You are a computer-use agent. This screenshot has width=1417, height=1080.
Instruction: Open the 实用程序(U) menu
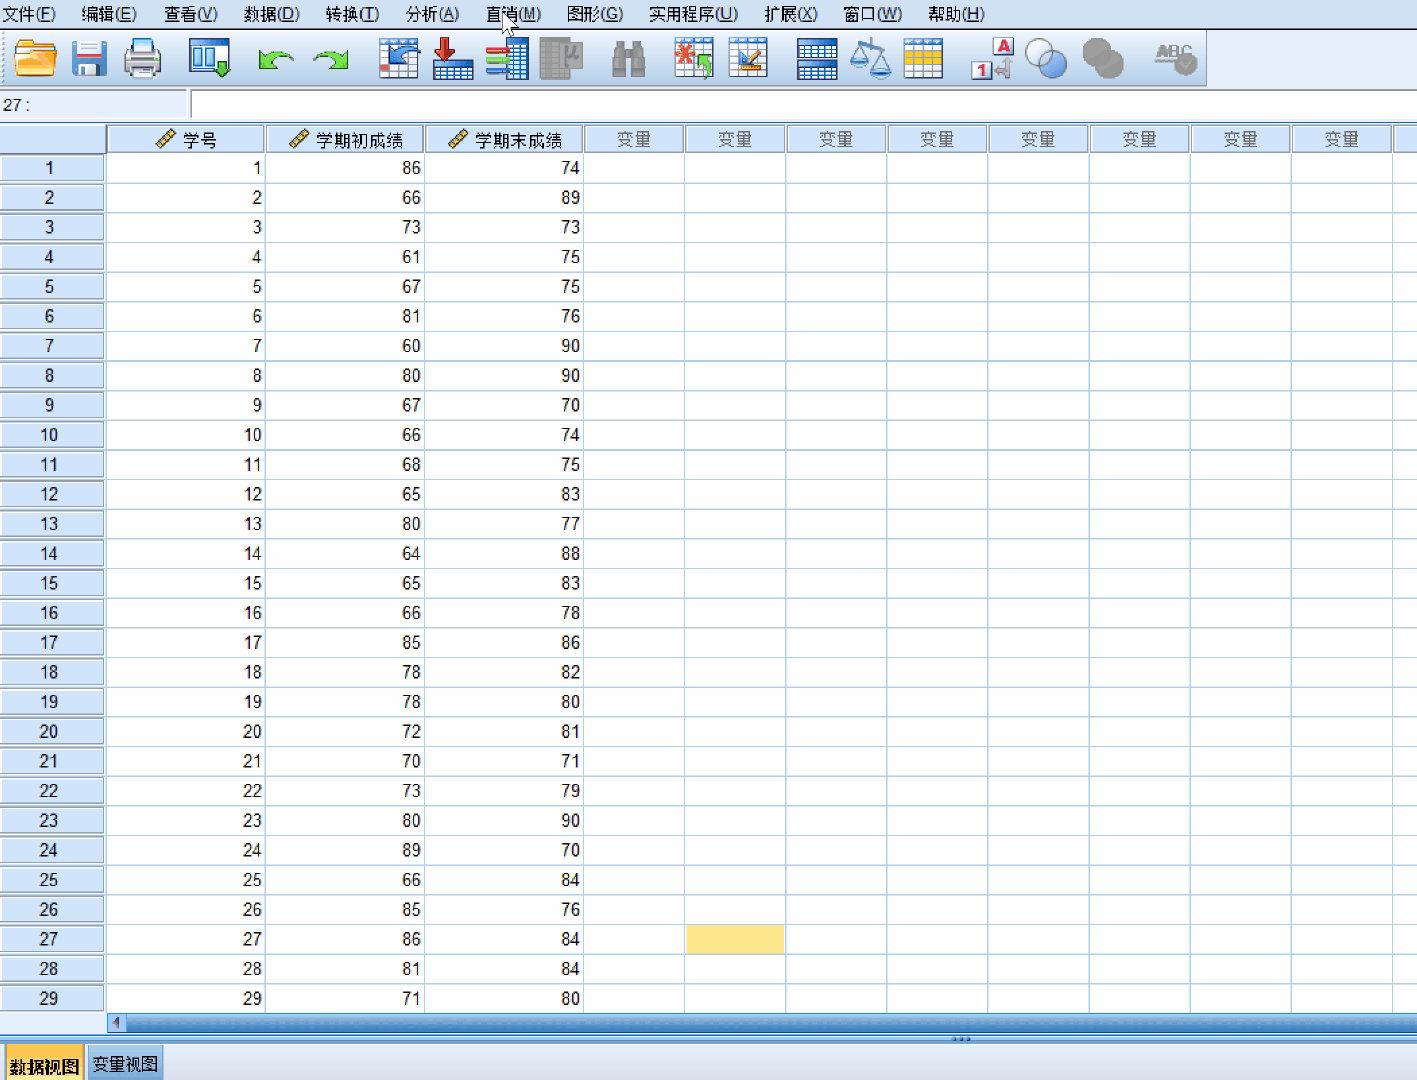click(693, 14)
